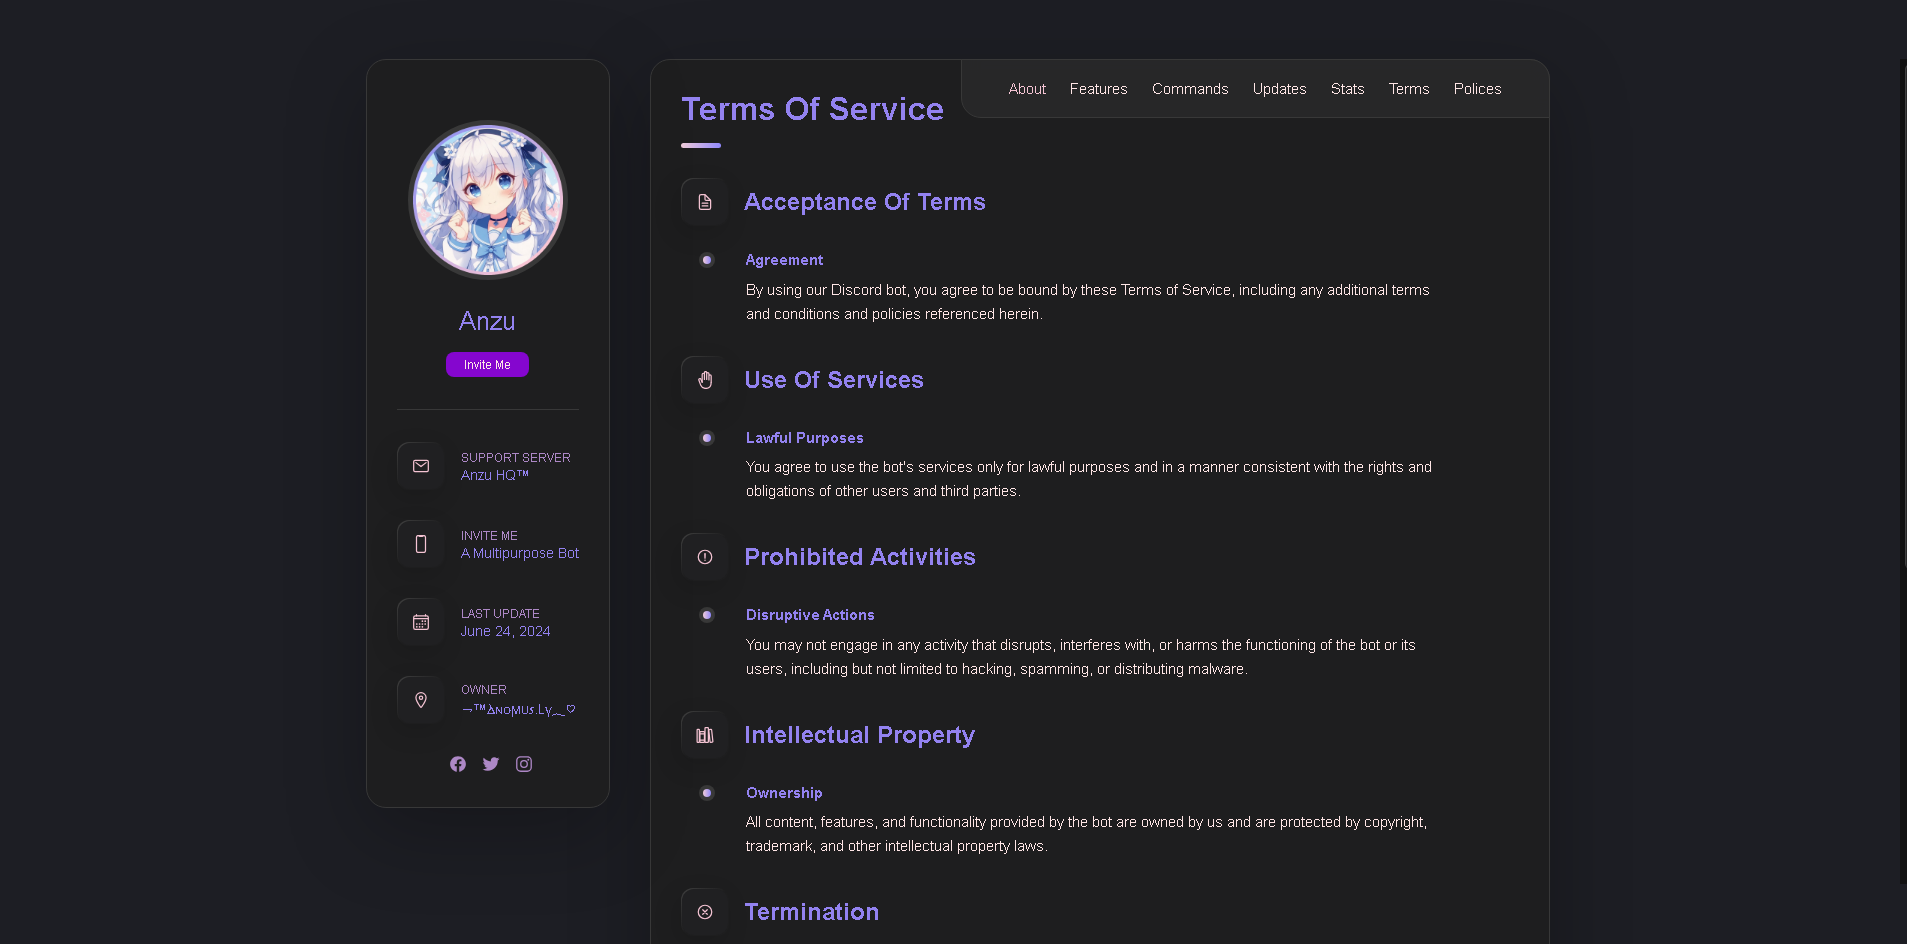Click the Twitter icon
The image size is (1907, 944).
click(x=490, y=763)
